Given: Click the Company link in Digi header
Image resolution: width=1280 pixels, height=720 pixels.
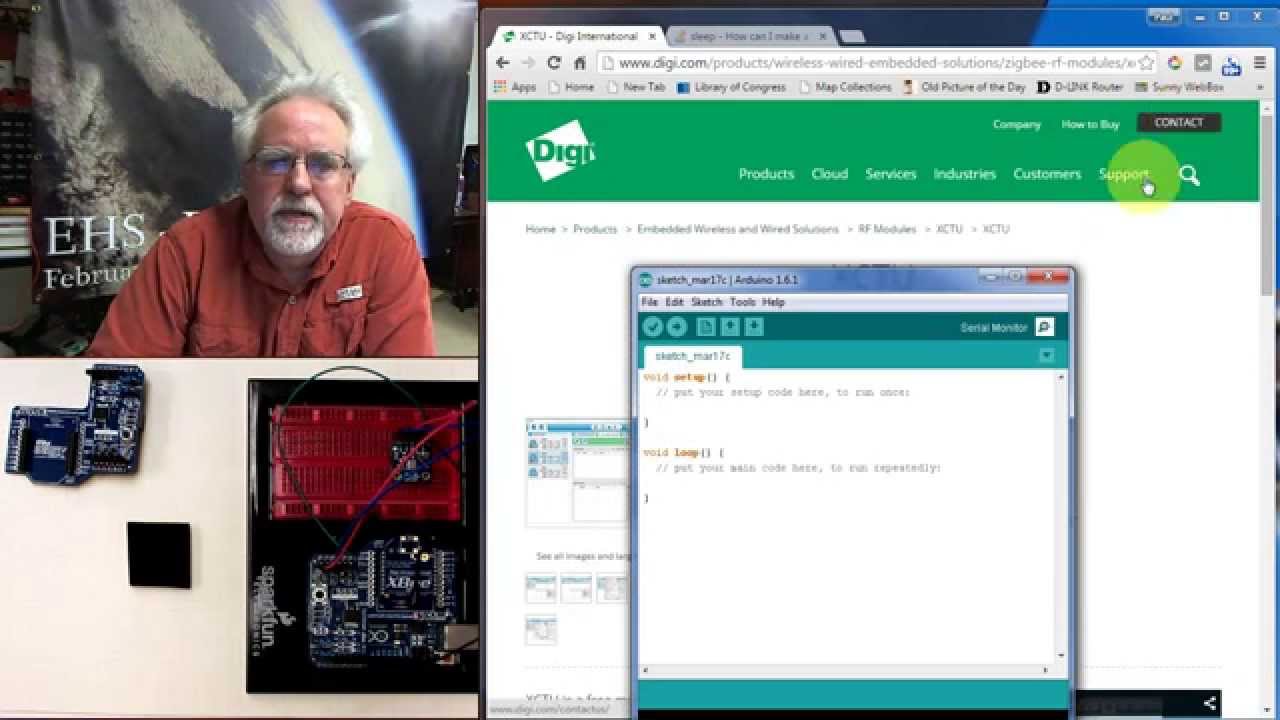Looking at the screenshot, I should point(1016,125).
